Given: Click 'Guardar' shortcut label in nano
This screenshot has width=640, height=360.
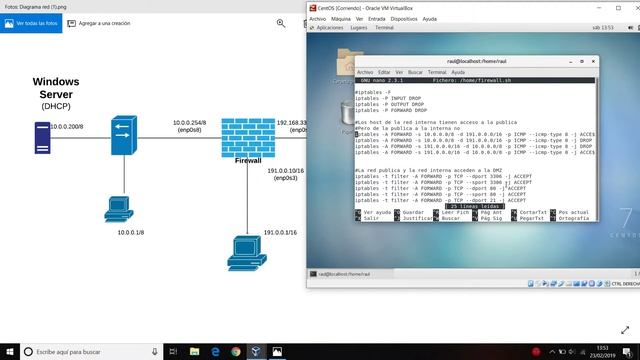Looking at the screenshot, I should click(413, 212).
